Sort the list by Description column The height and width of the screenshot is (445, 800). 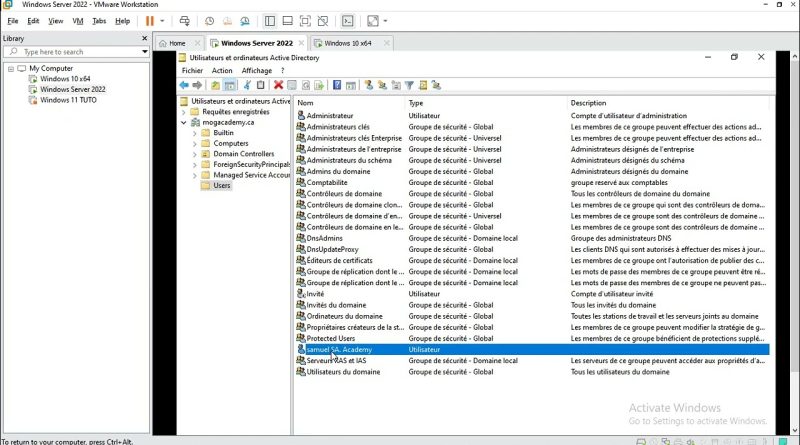coord(668,103)
